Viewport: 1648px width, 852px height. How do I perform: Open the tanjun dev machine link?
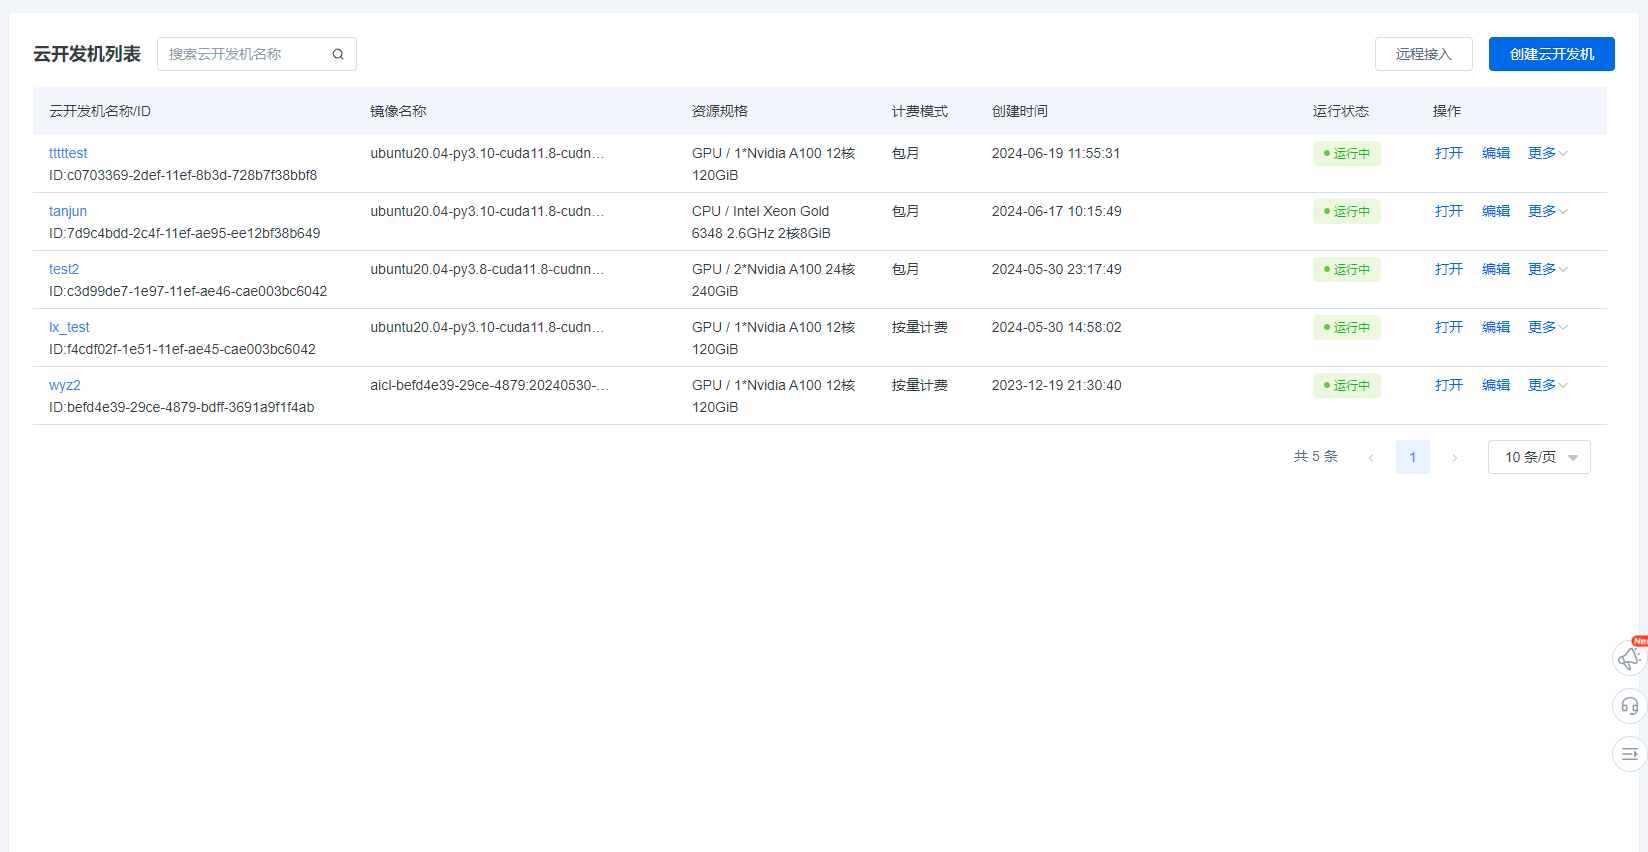(x=68, y=211)
